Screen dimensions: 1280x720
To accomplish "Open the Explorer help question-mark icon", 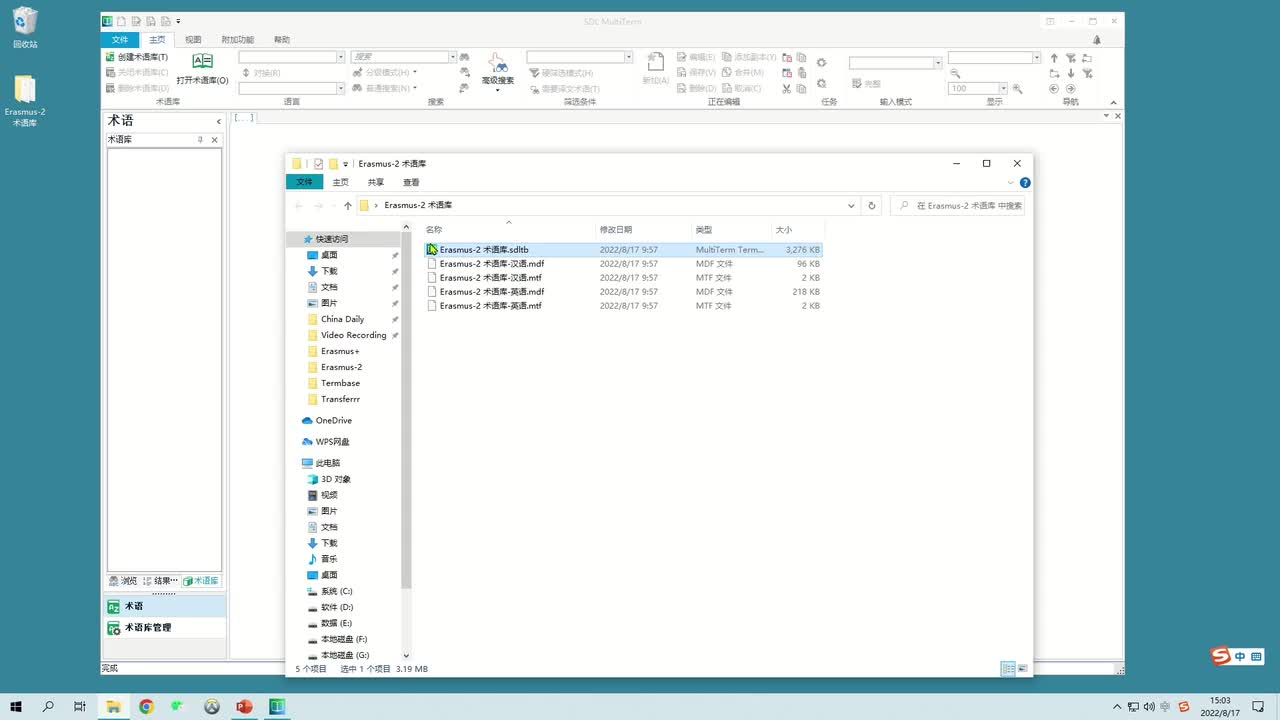I will click(1025, 183).
